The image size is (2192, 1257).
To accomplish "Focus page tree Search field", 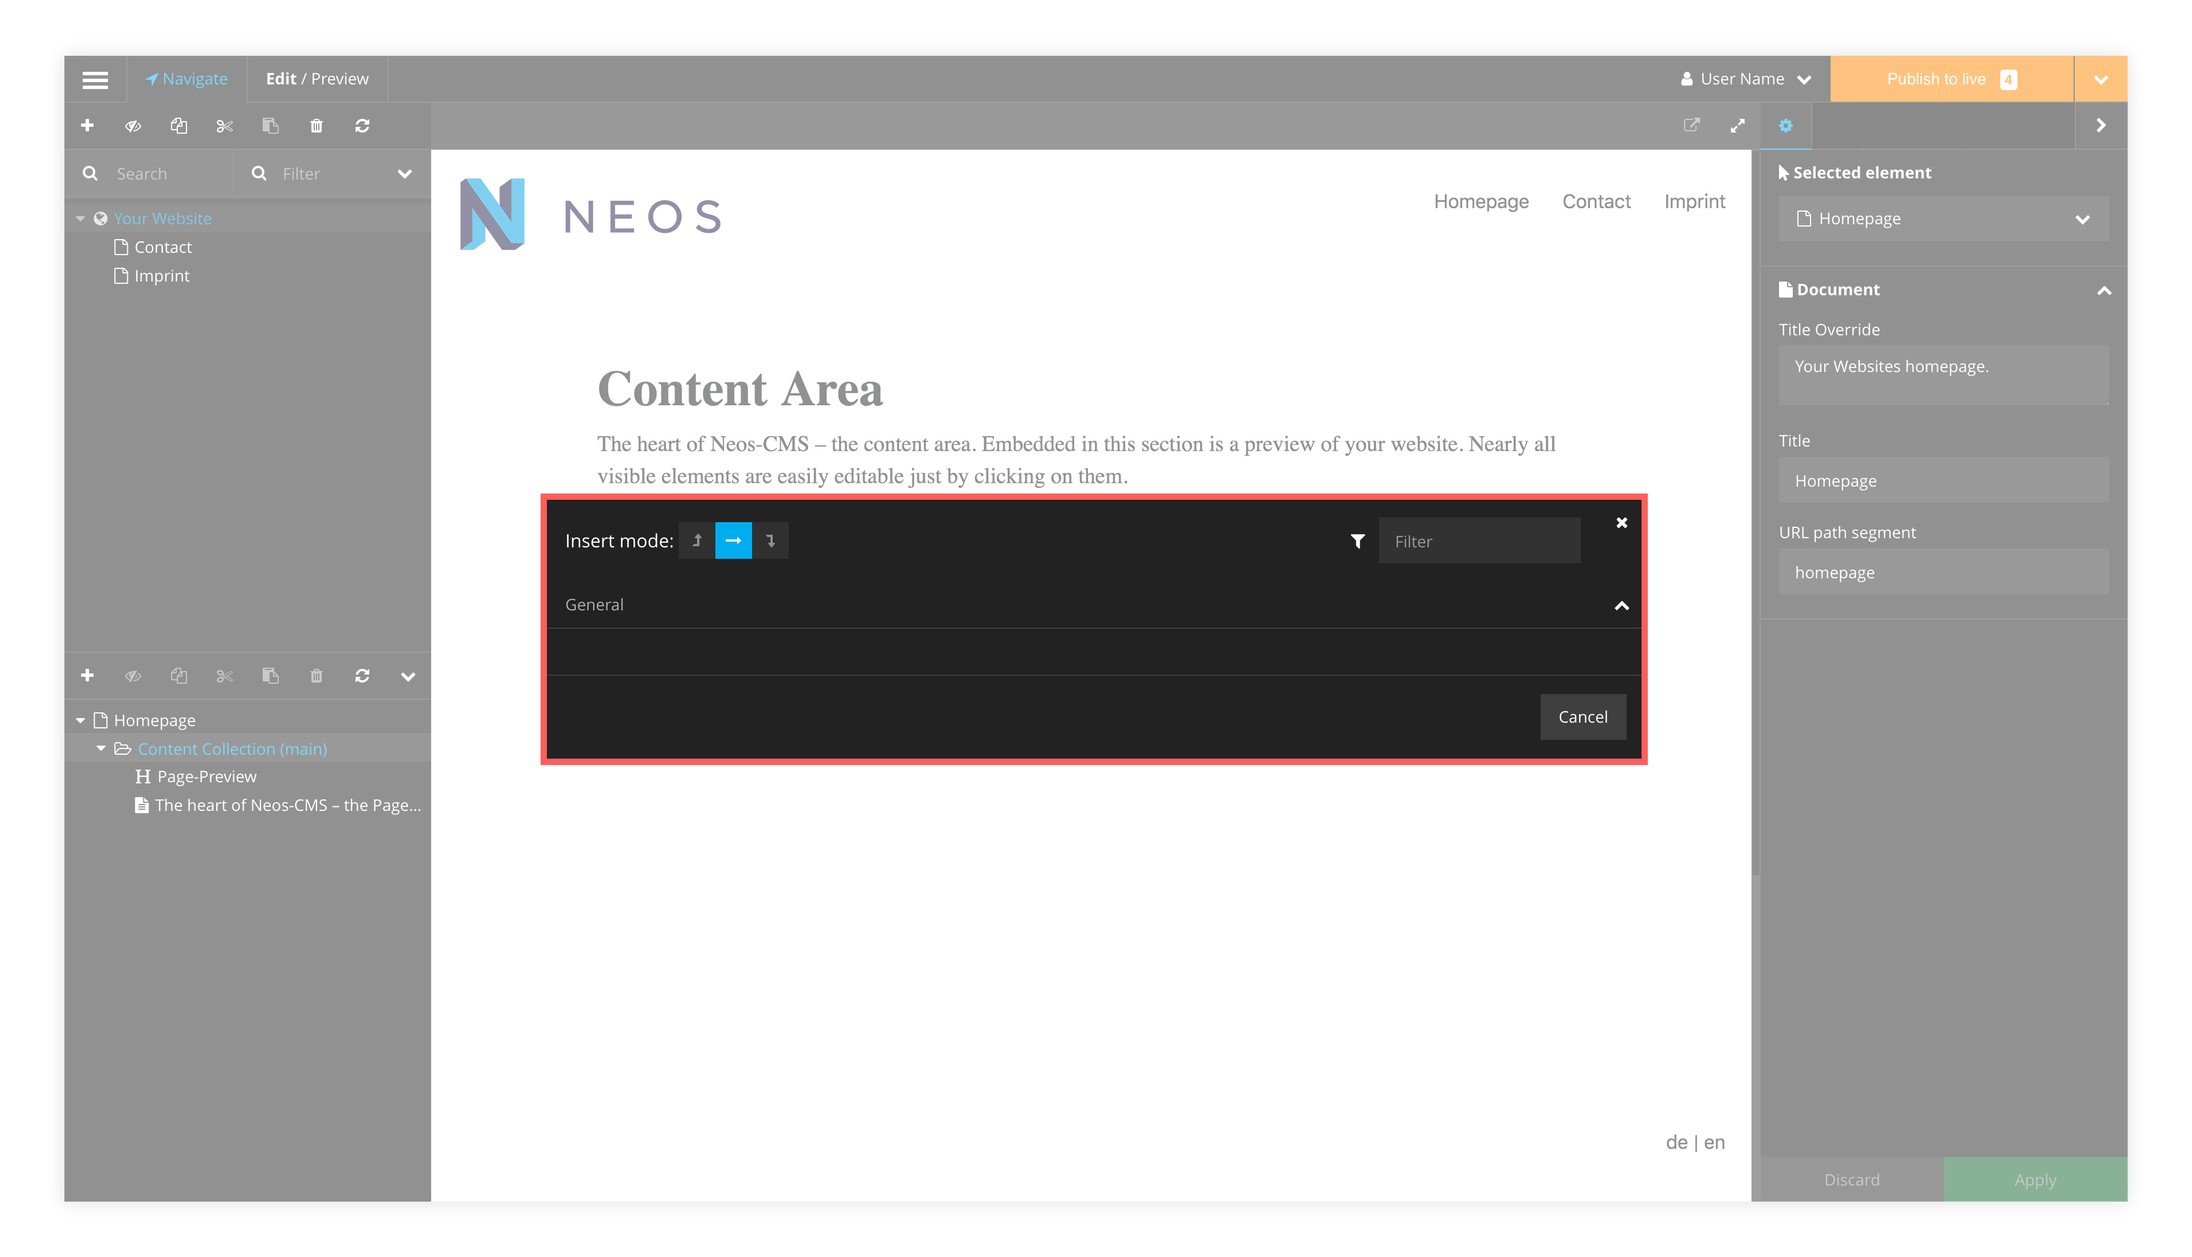I will point(149,174).
